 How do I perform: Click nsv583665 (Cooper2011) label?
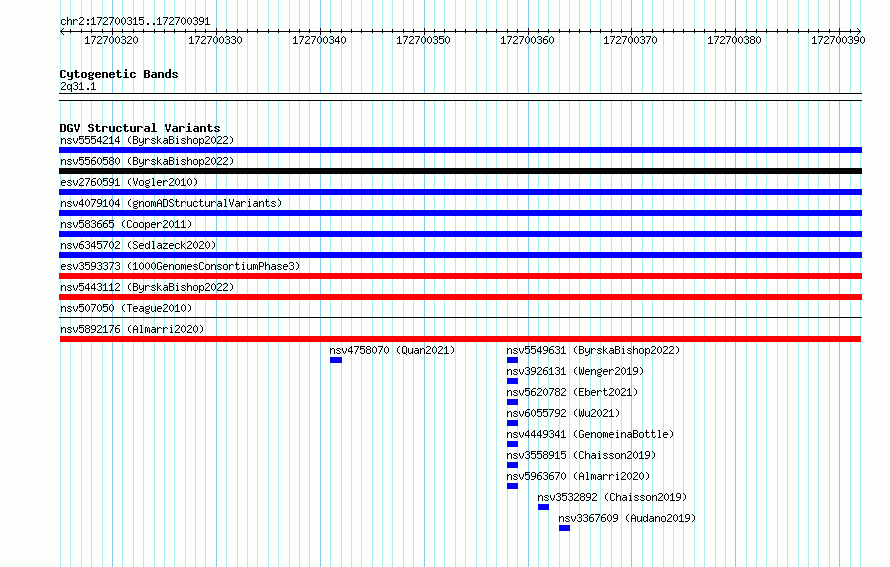click(x=126, y=224)
